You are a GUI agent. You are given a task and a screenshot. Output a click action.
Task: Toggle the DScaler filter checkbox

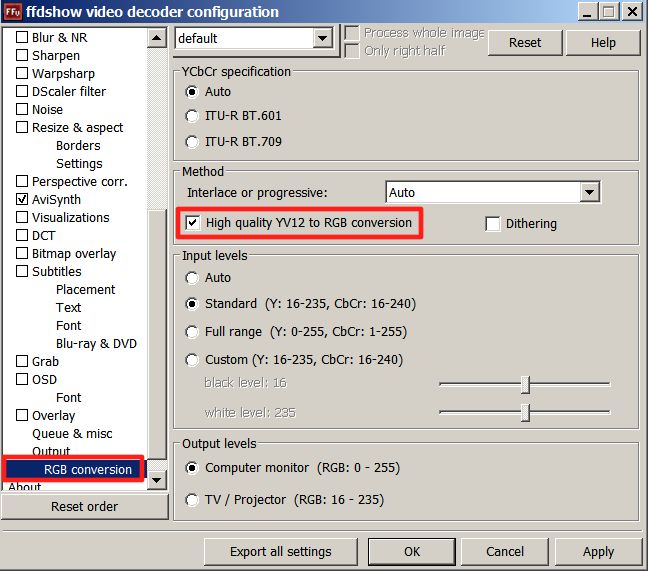coord(21,91)
